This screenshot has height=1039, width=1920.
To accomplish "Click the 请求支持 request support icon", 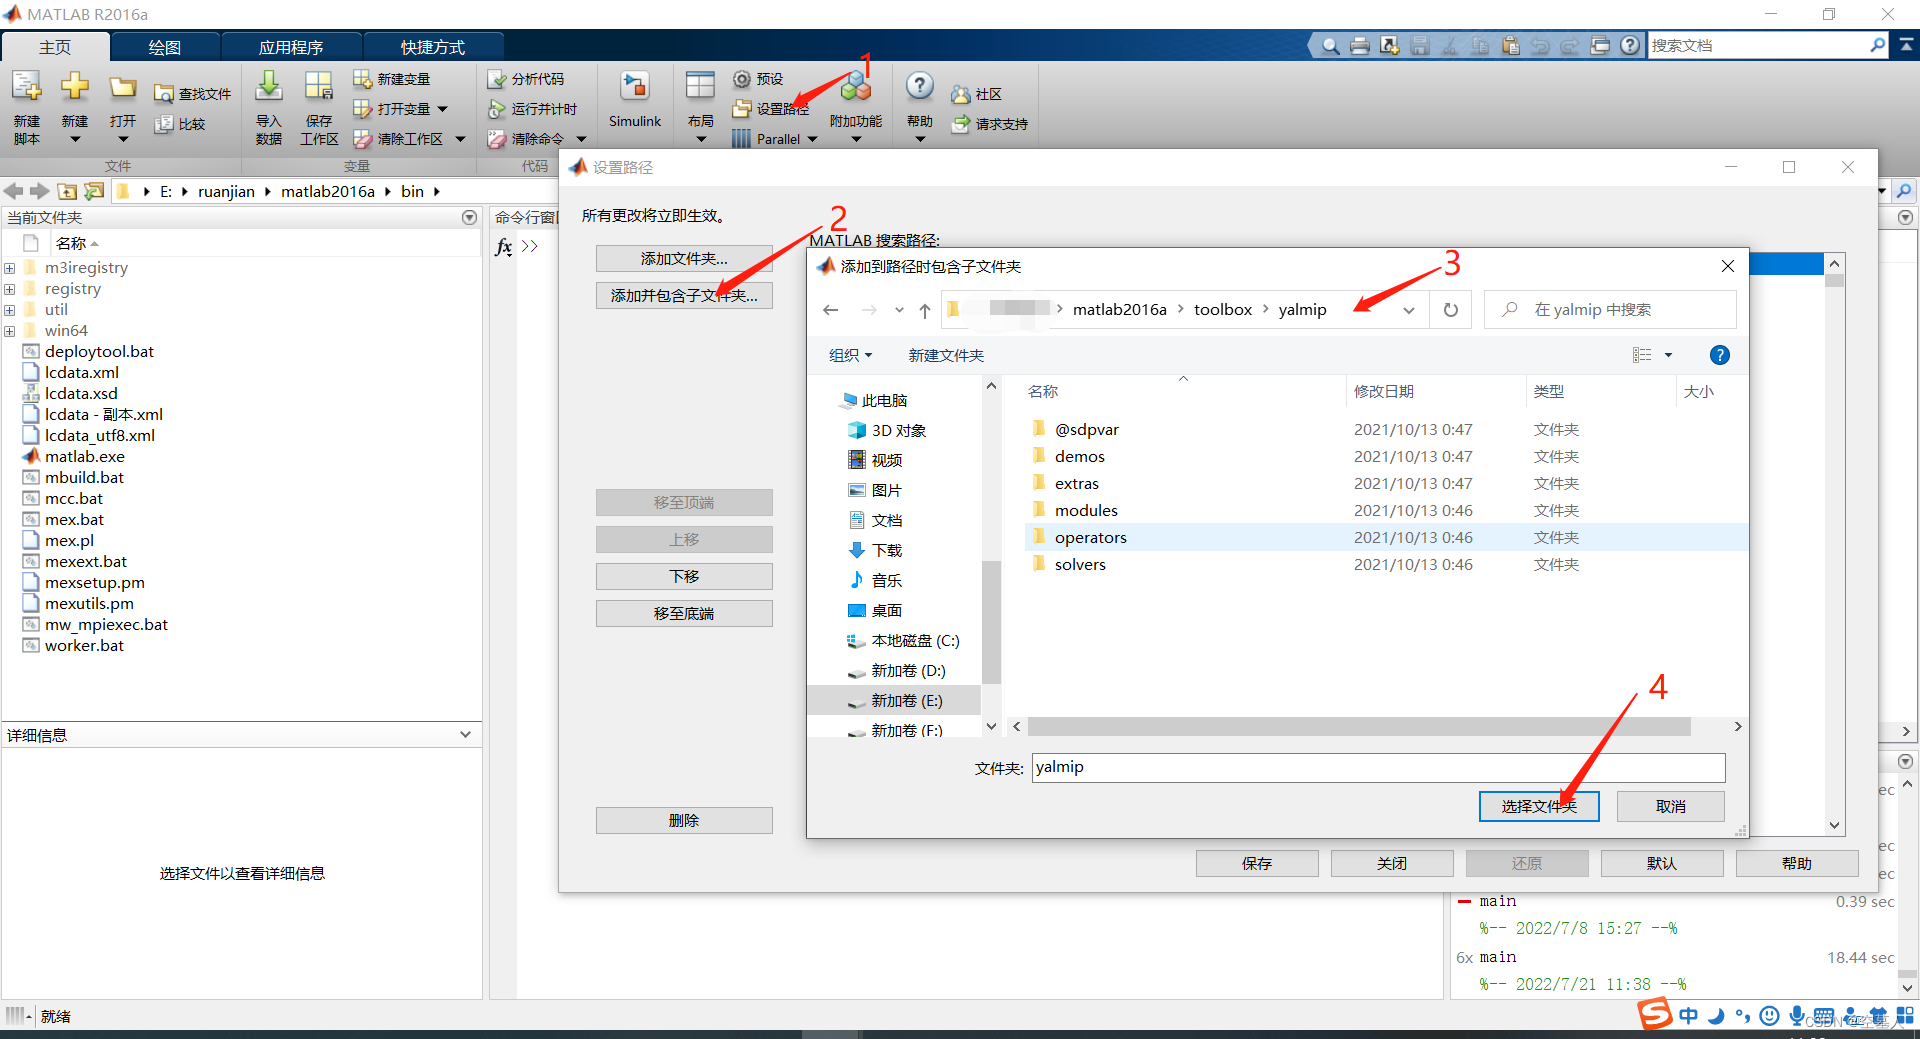I will tap(961, 124).
